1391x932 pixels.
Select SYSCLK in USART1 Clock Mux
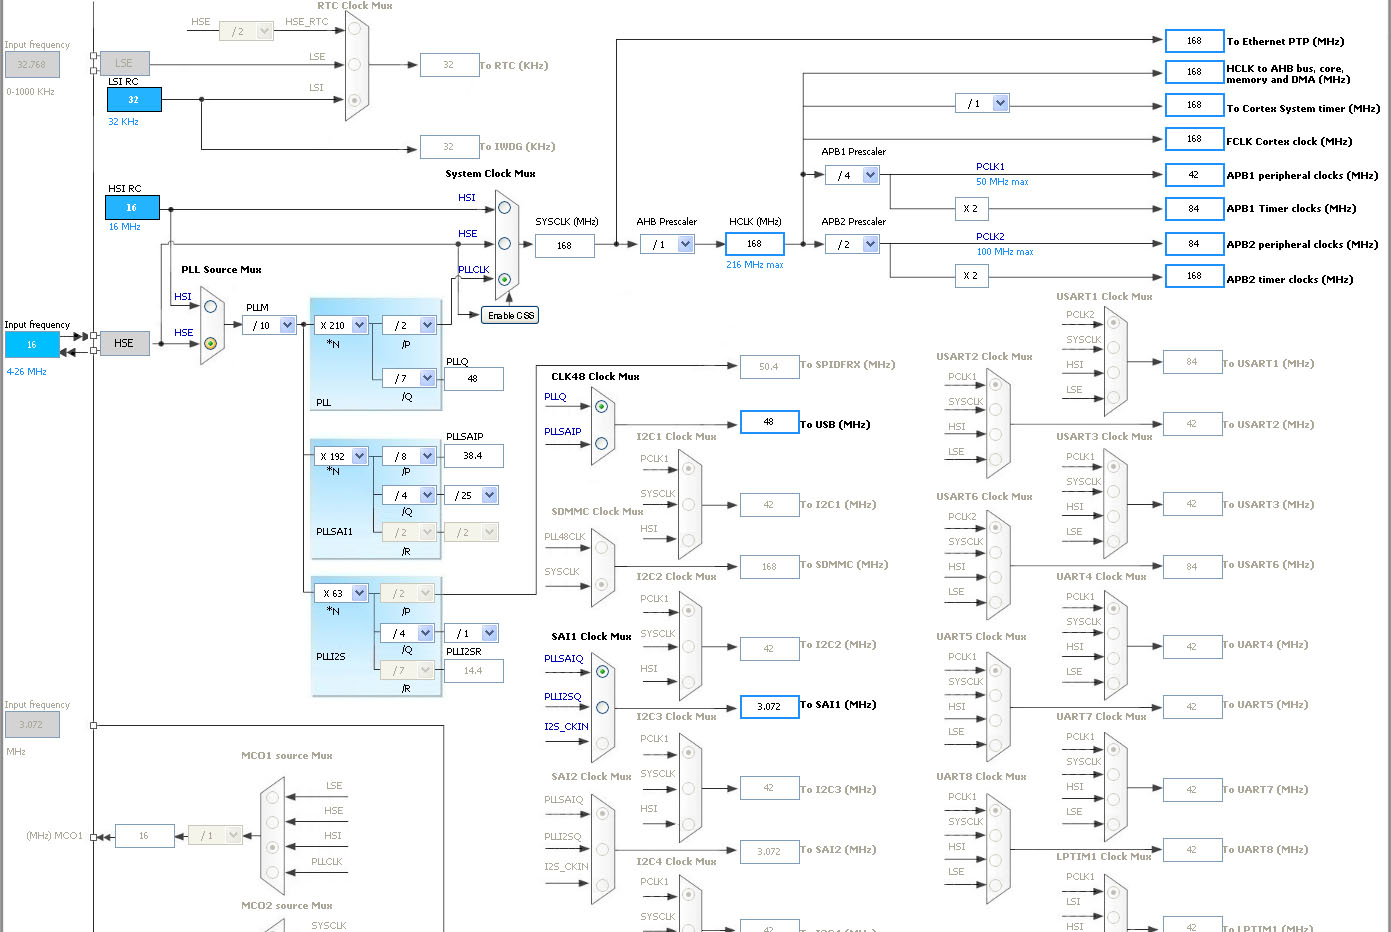(x=1113, y=347)
